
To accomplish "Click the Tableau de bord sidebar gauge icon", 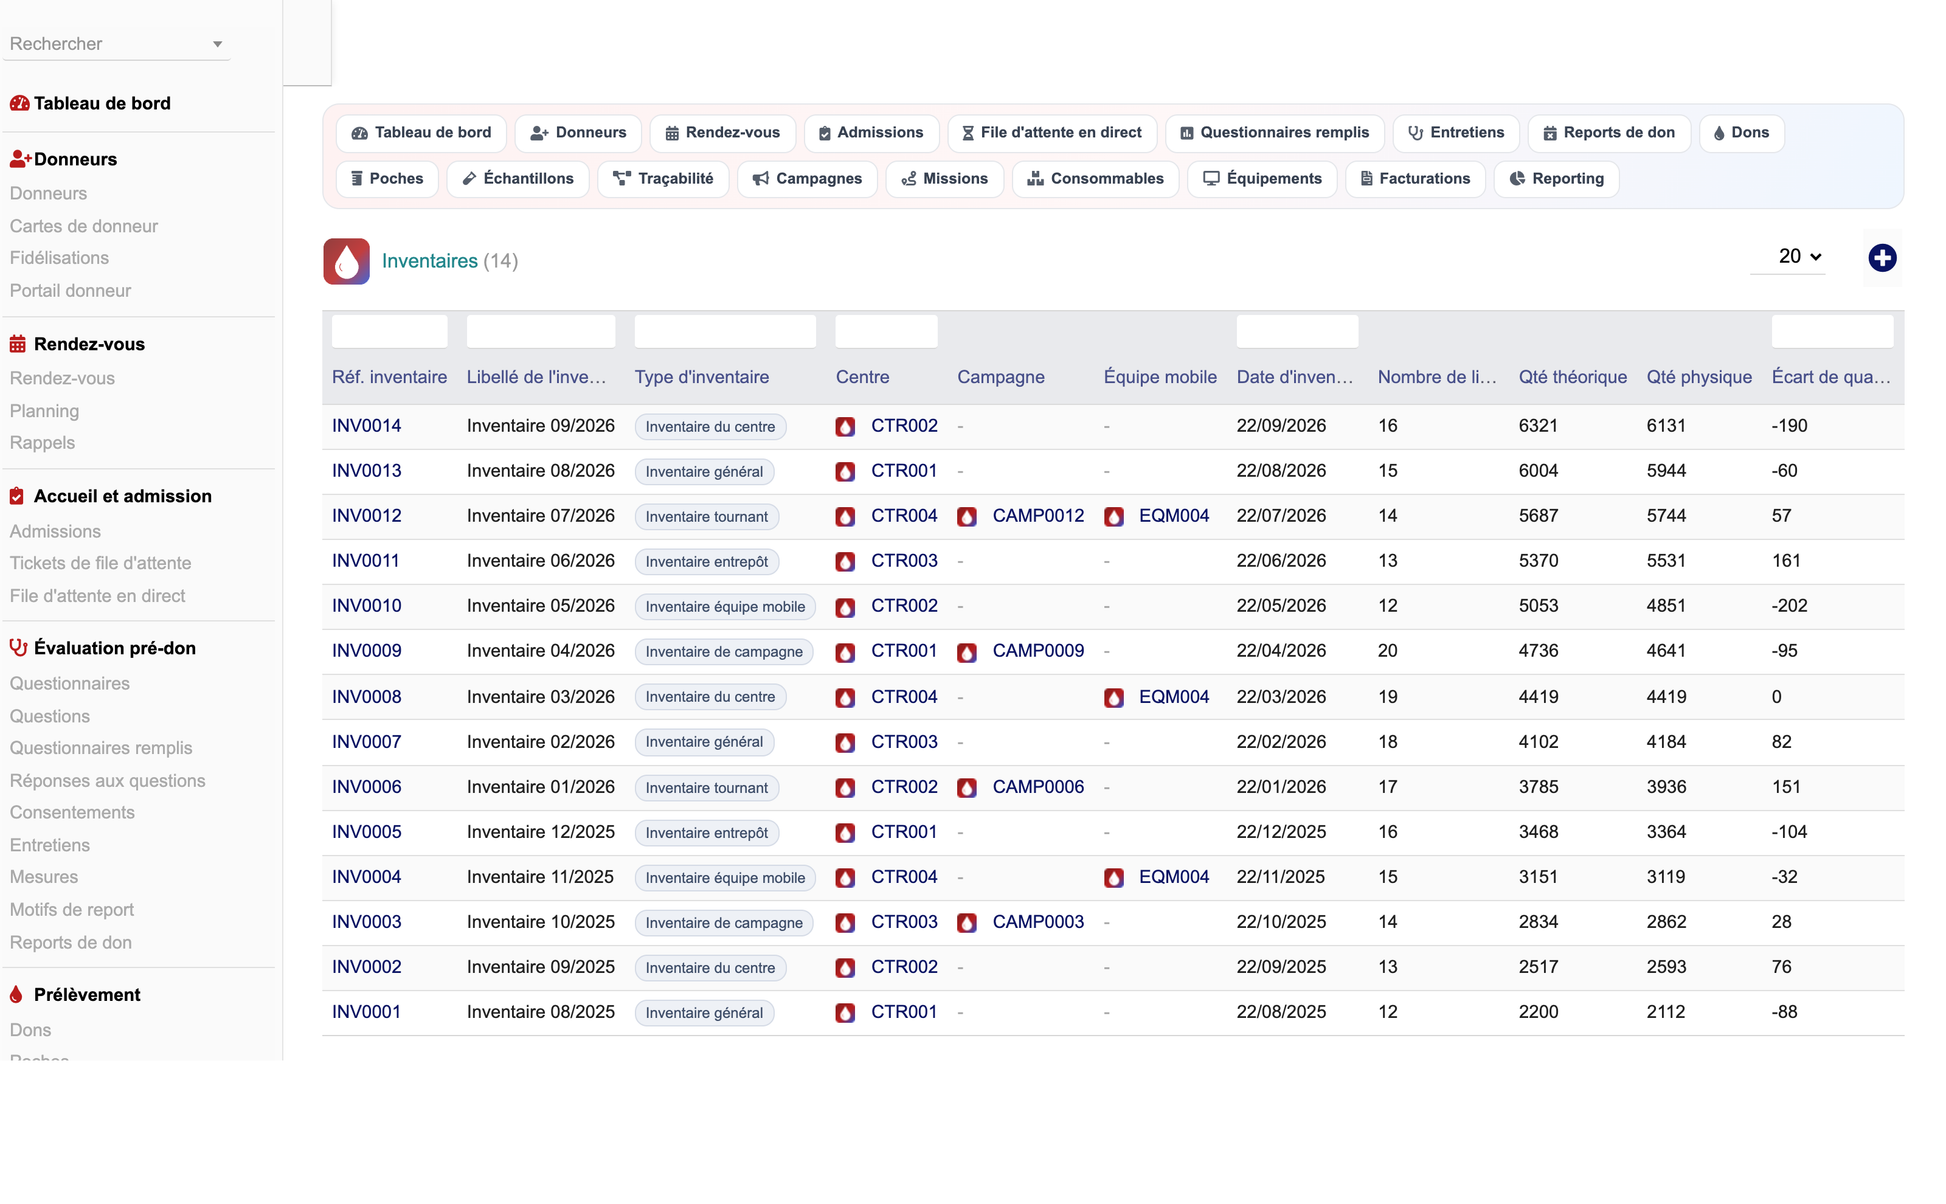I will (x=19, y=103).
